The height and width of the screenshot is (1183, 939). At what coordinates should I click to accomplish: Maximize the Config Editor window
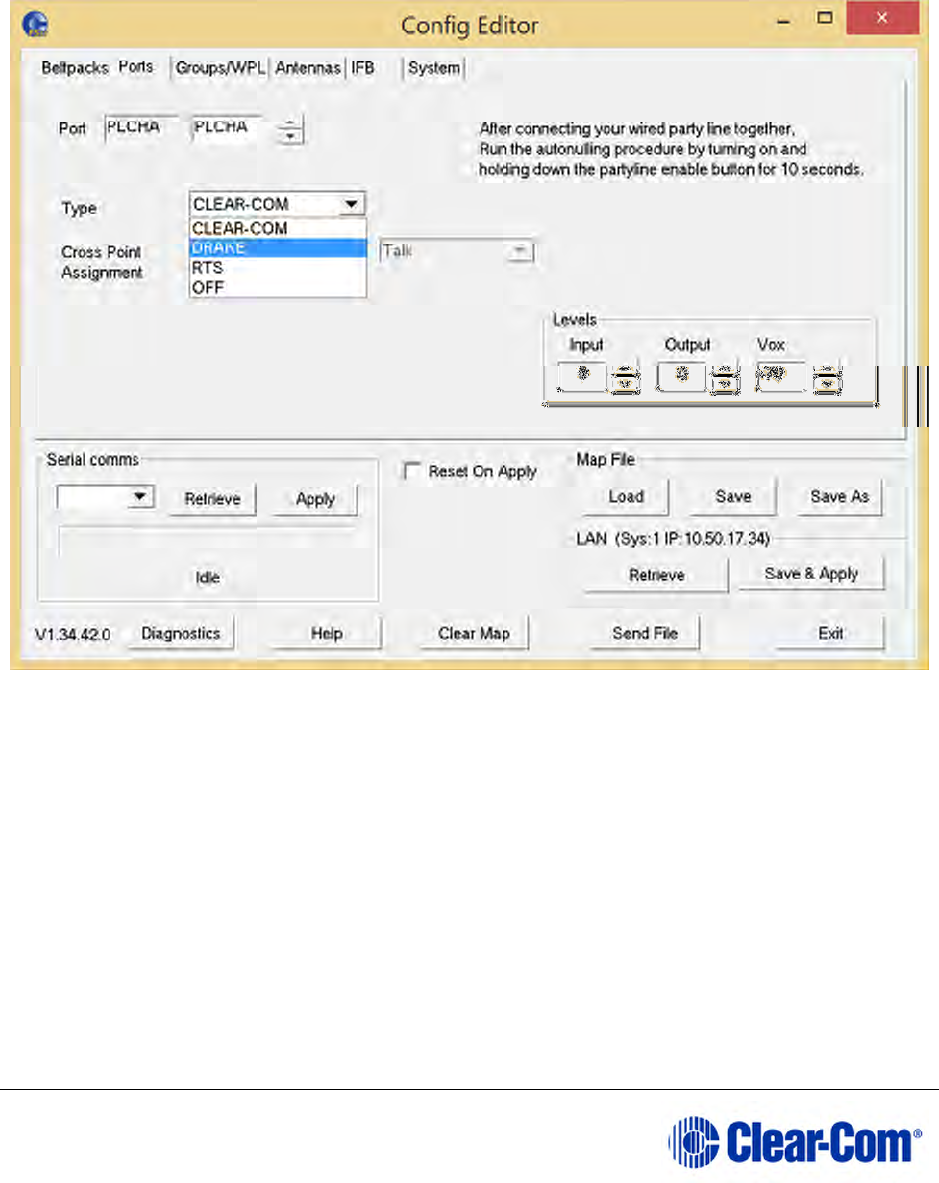(825, 18)
